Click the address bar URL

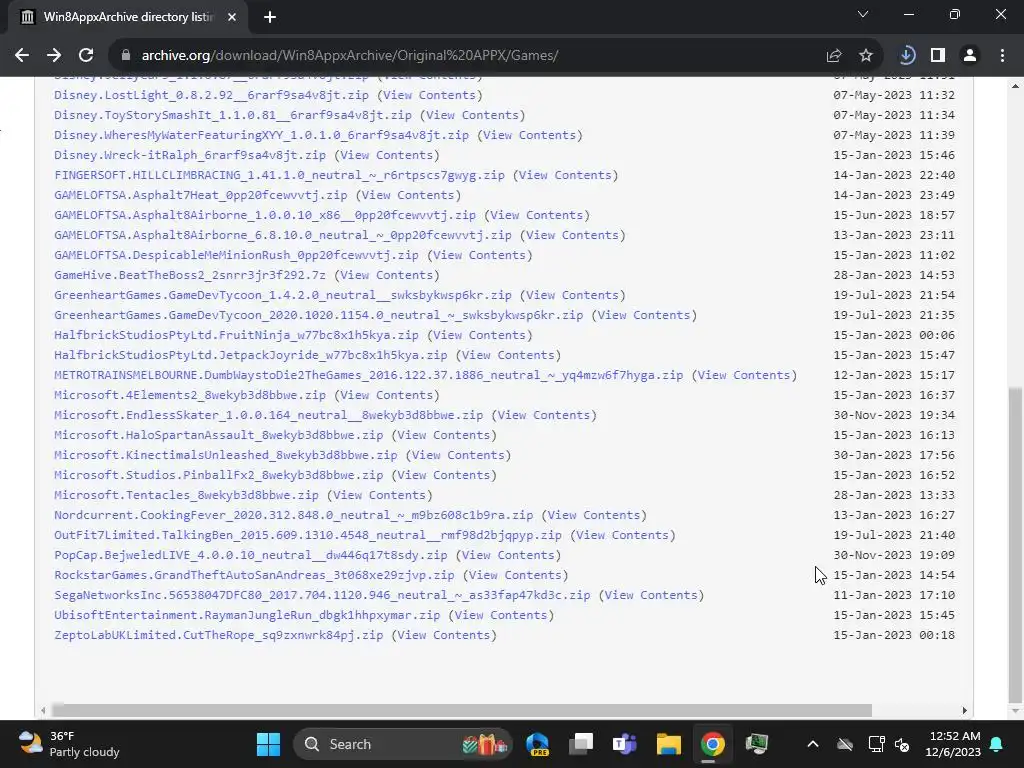(x=350, y=56)
